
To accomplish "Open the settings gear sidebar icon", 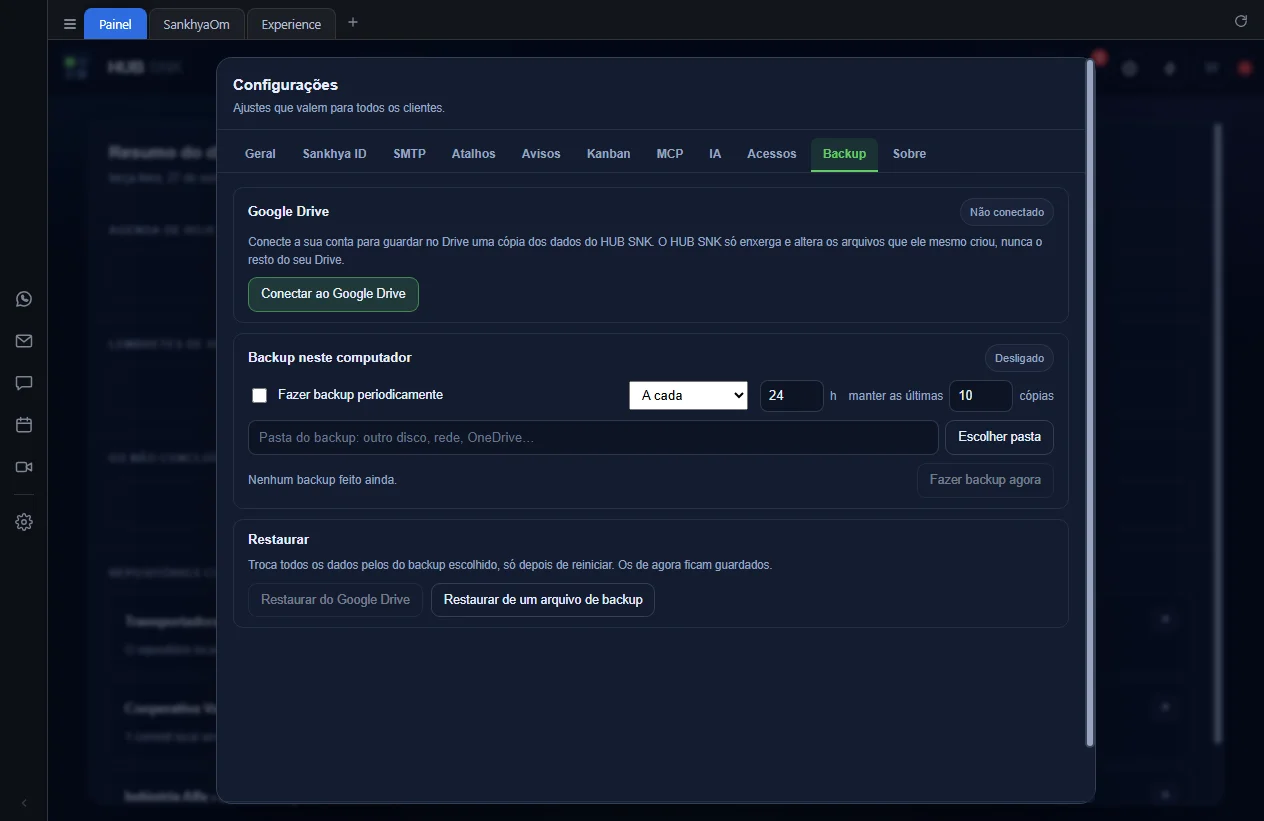I will 24,522.
